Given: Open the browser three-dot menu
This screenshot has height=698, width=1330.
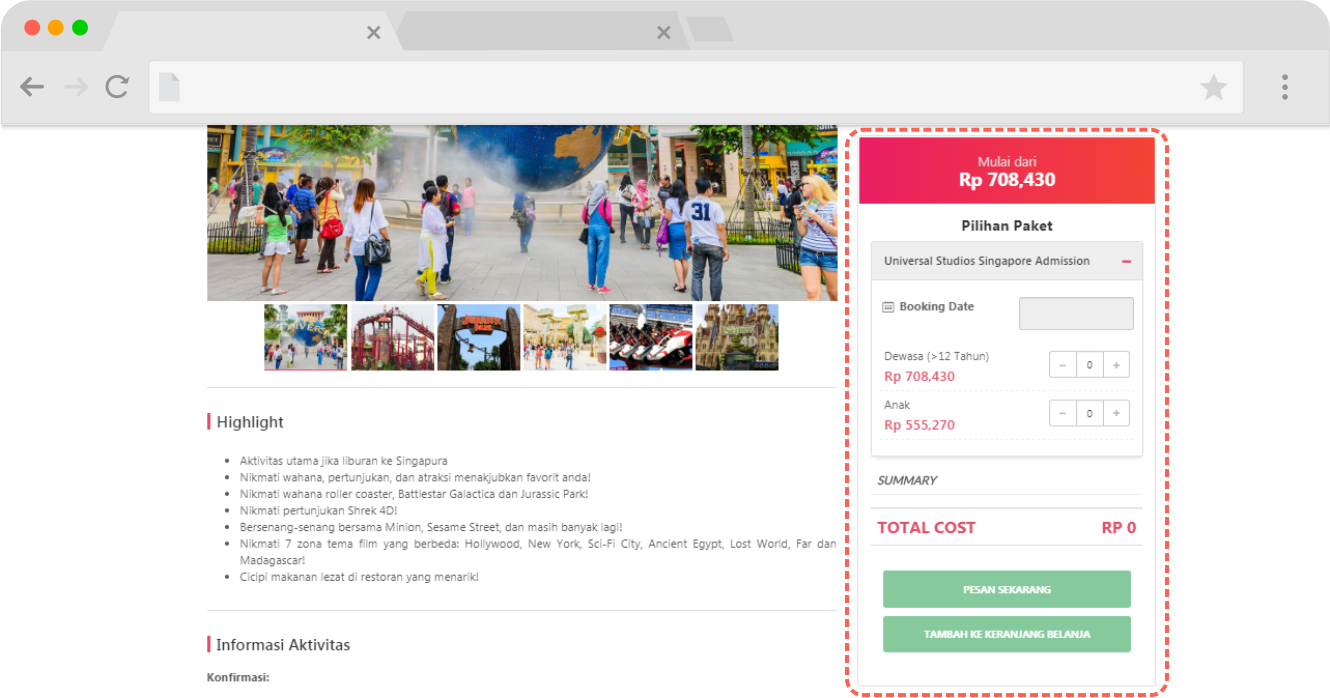Looking at the screenshot, I should 1285,87.
